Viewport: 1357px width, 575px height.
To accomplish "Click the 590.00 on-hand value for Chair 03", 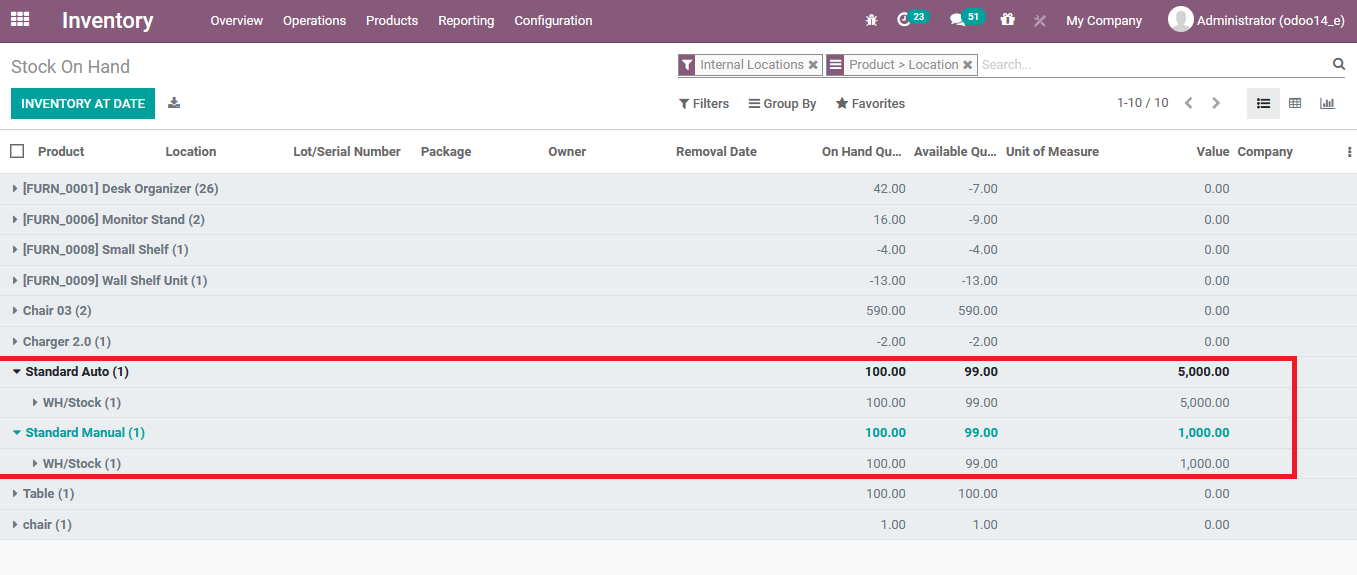I will [886, 311].
